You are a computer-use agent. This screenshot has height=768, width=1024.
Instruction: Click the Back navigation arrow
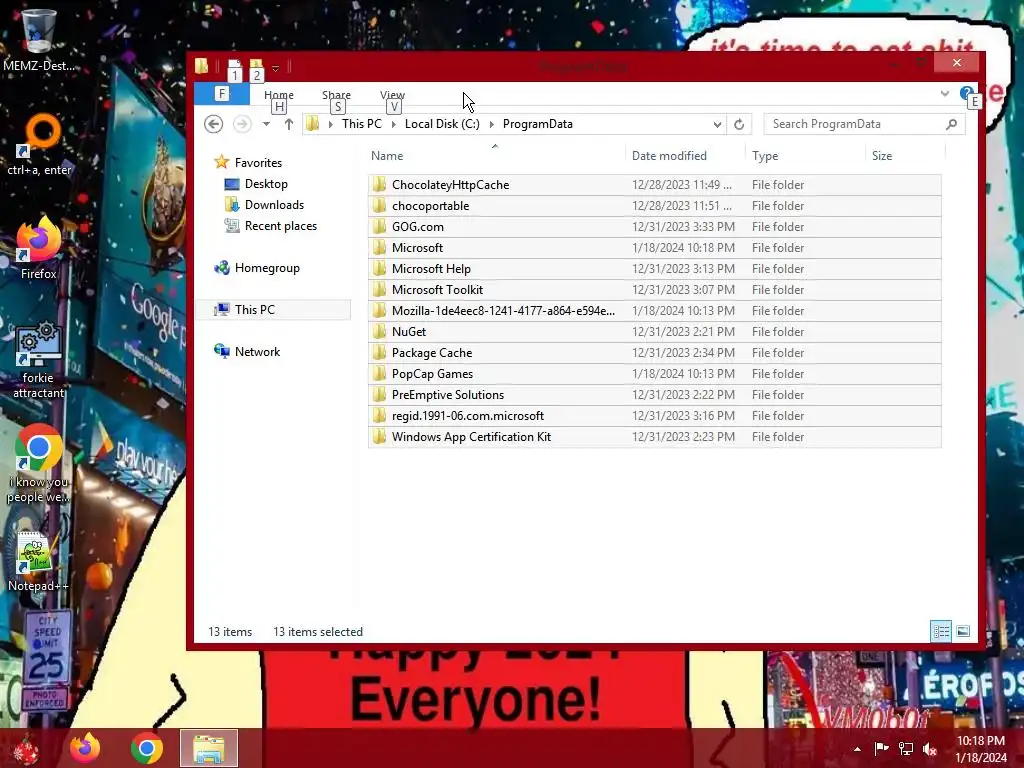tap(214, 124)
